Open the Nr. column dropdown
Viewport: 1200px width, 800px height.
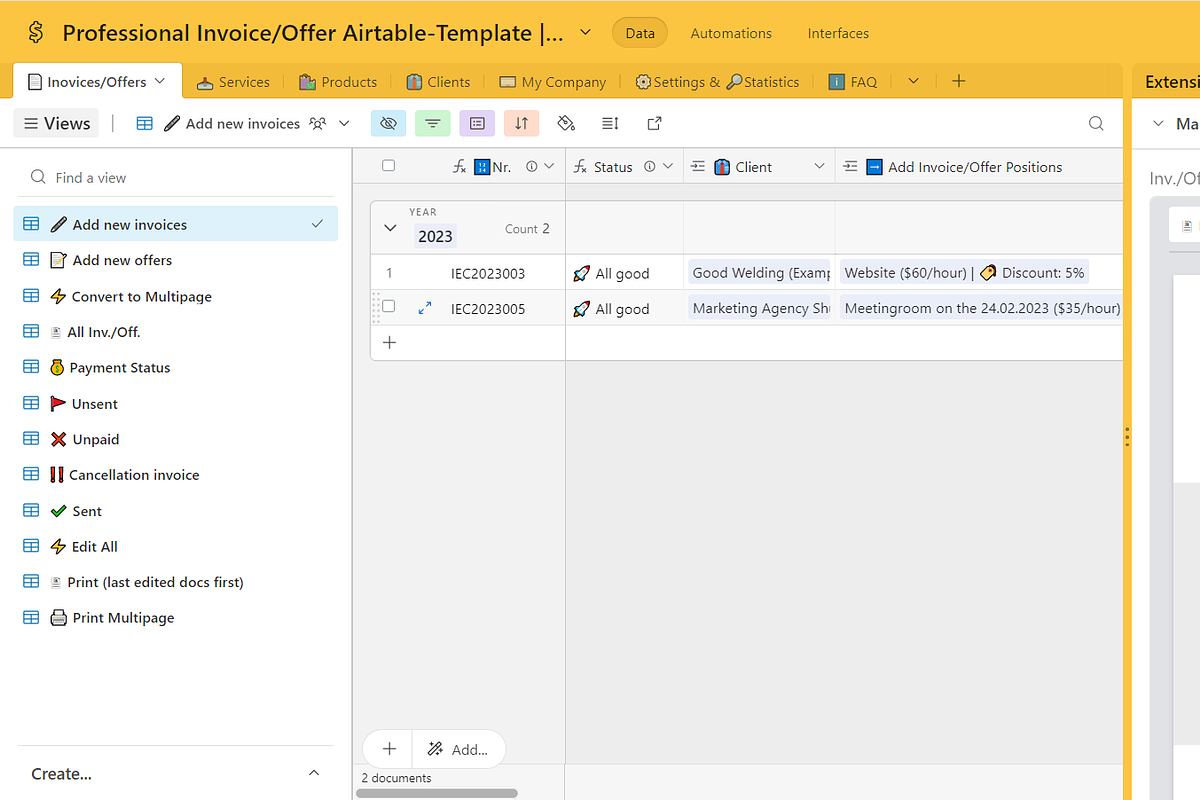[549, 167]
